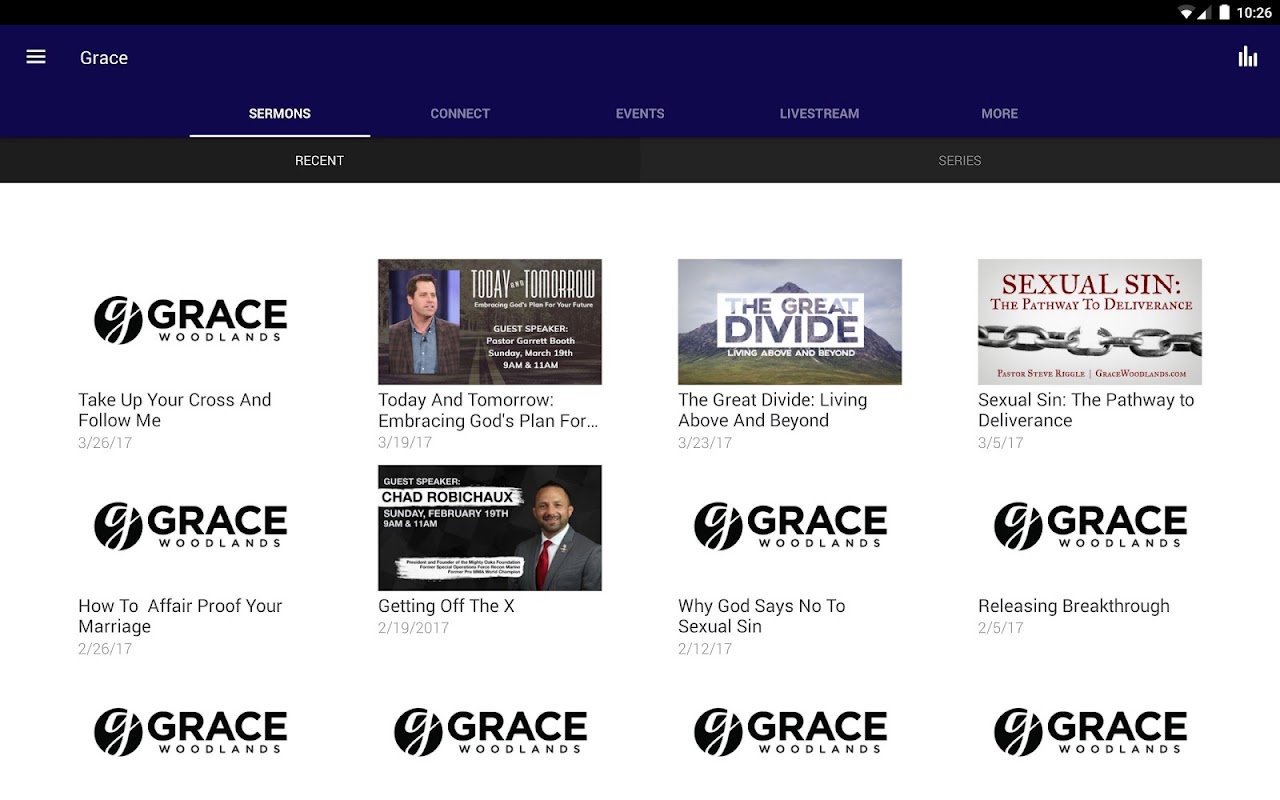The width and height of the screenshot is (1280, 800).
Task: Select the Sermons tab
Action: pos(280,113)
